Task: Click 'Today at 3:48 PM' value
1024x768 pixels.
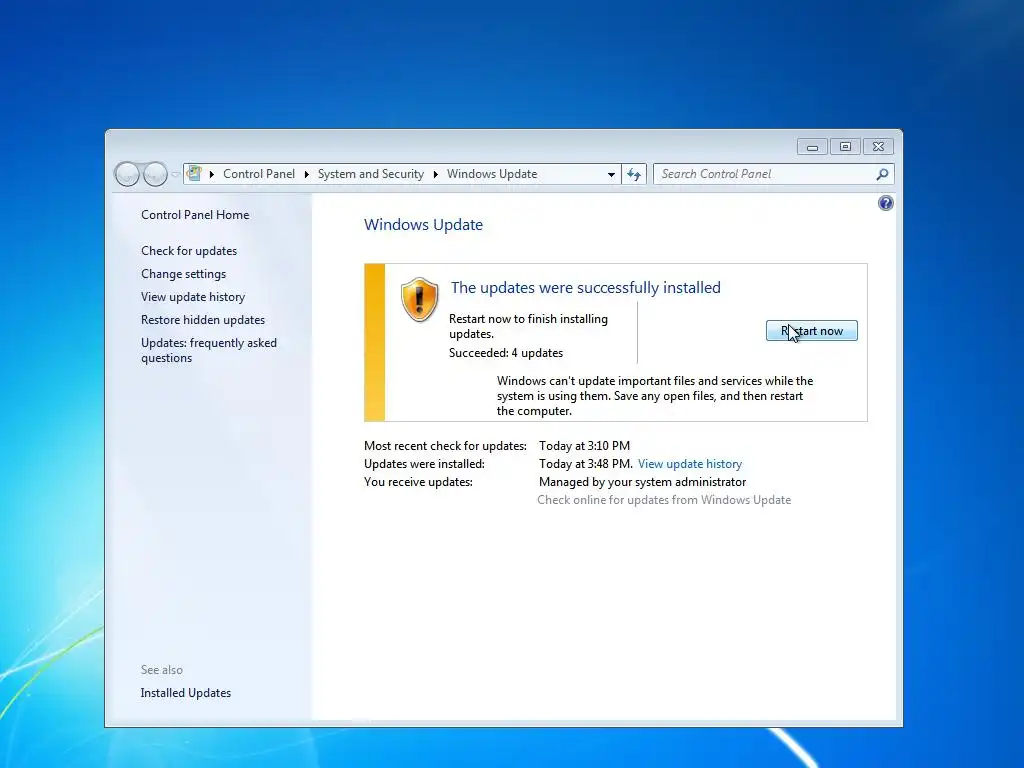Action: click(584, 464)
